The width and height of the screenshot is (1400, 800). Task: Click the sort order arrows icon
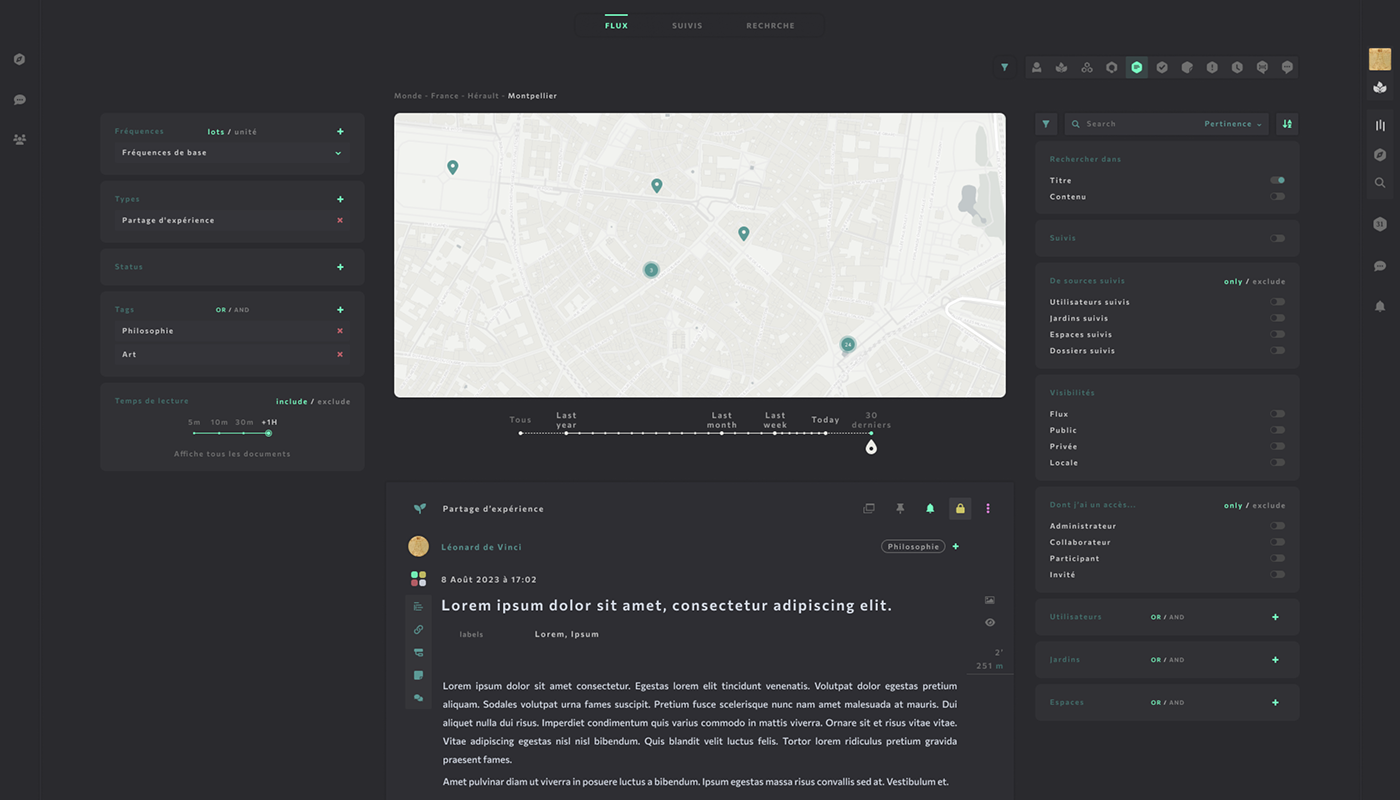tap(1287, 124)
